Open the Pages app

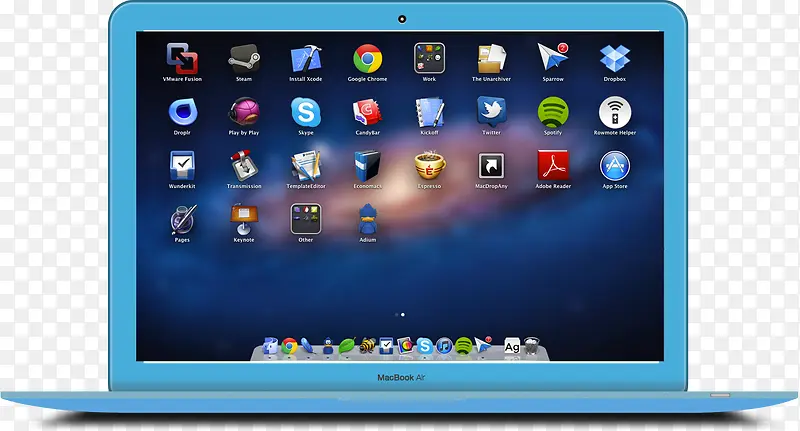(x=182, y=219)
